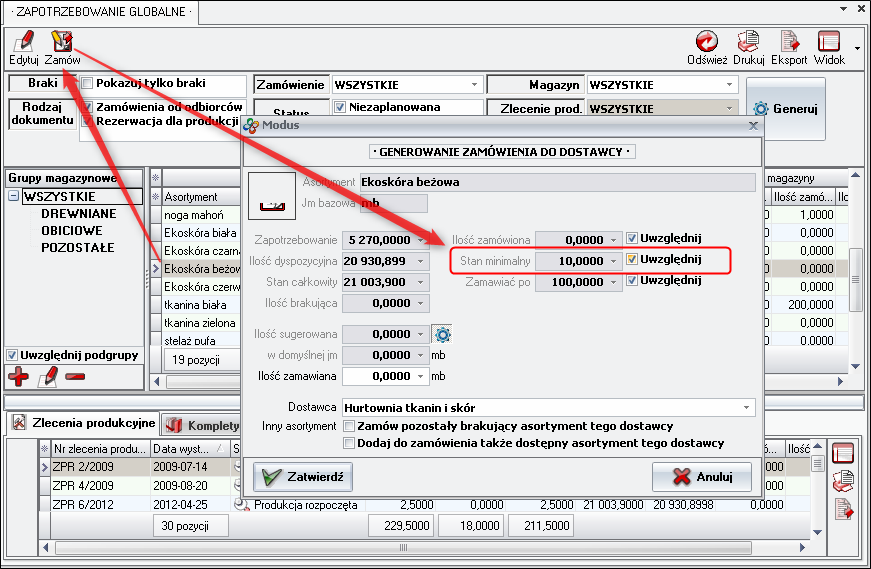Enable Zamów pozostały brakujący asortyment checkbox
The height and width of the screenshot is (569, 871).
(x=349, y=426)
